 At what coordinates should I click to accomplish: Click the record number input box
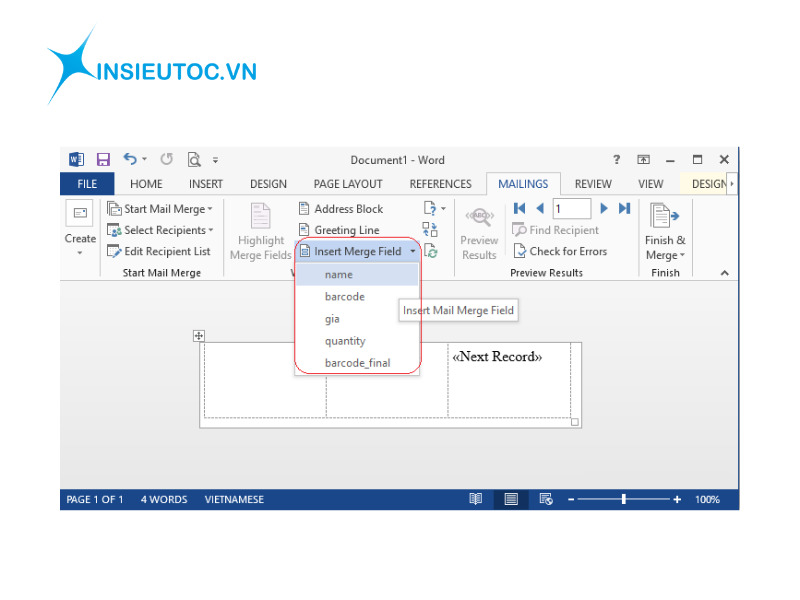pos(571,209)
